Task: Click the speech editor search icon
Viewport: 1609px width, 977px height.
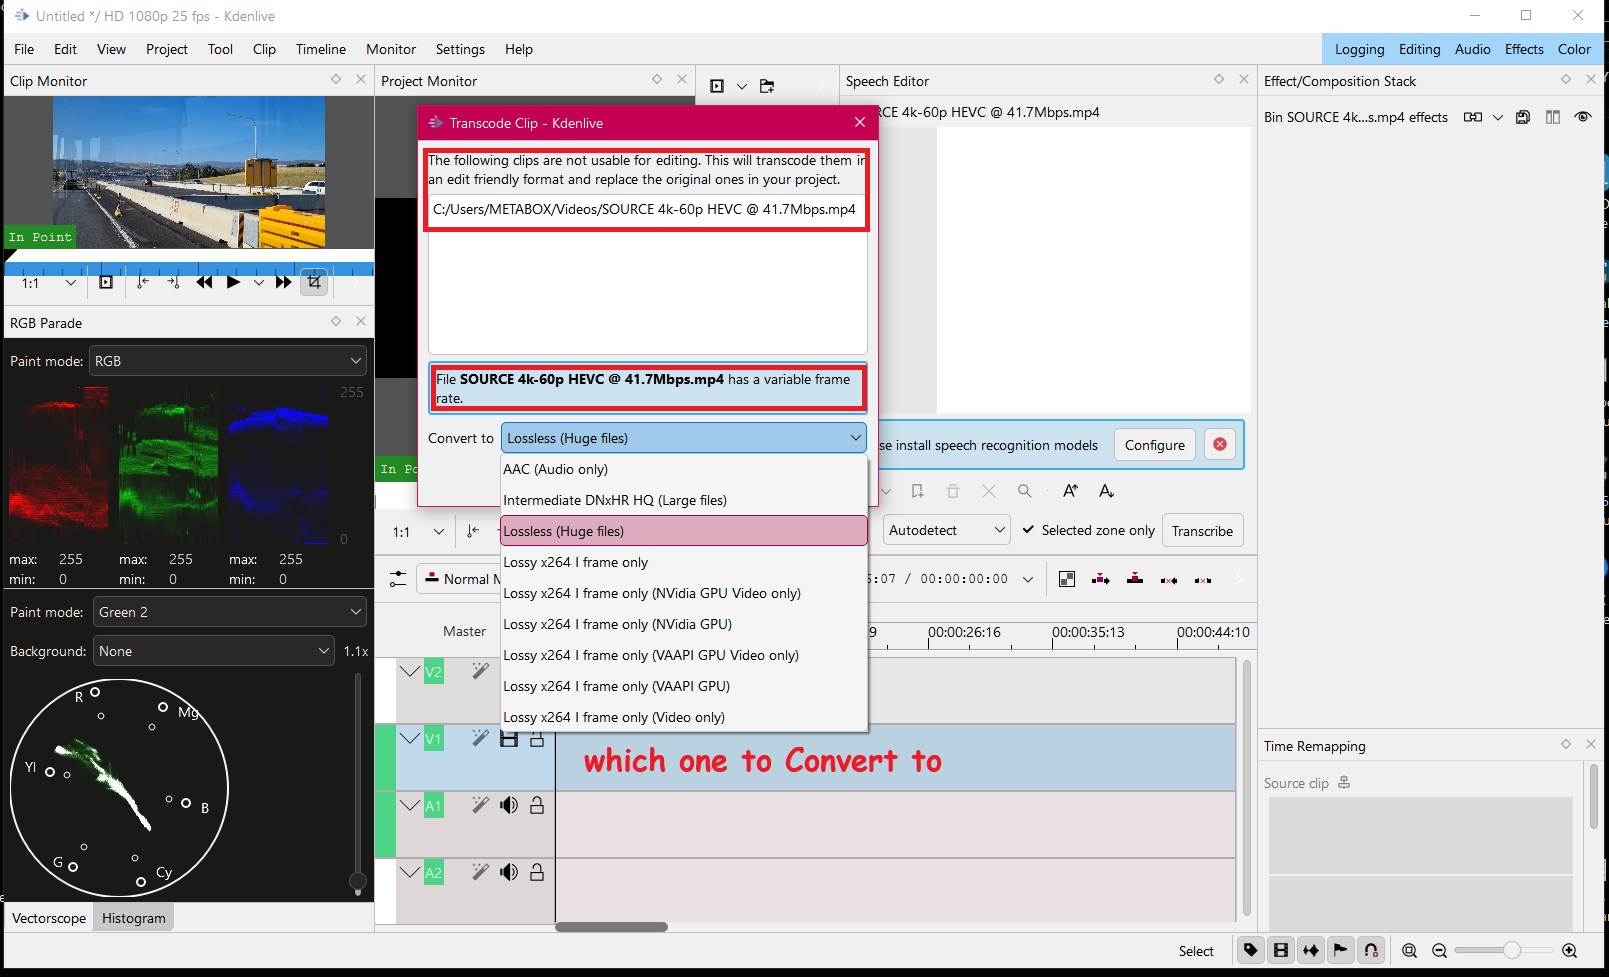Action: click(x=1024, y=491)
